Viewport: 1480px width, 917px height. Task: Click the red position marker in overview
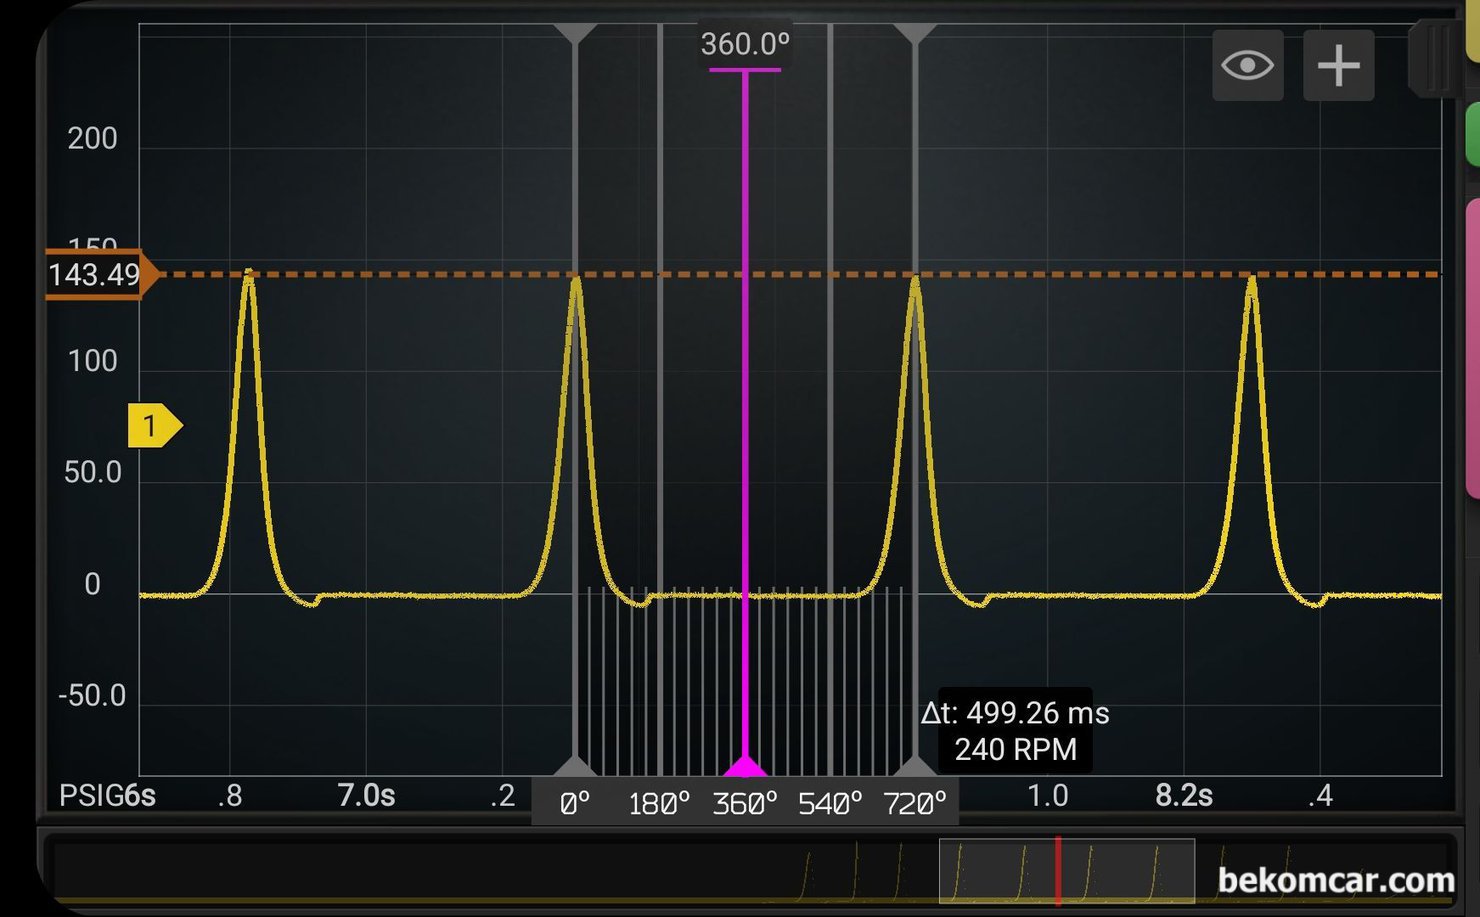pos(1058,870)
